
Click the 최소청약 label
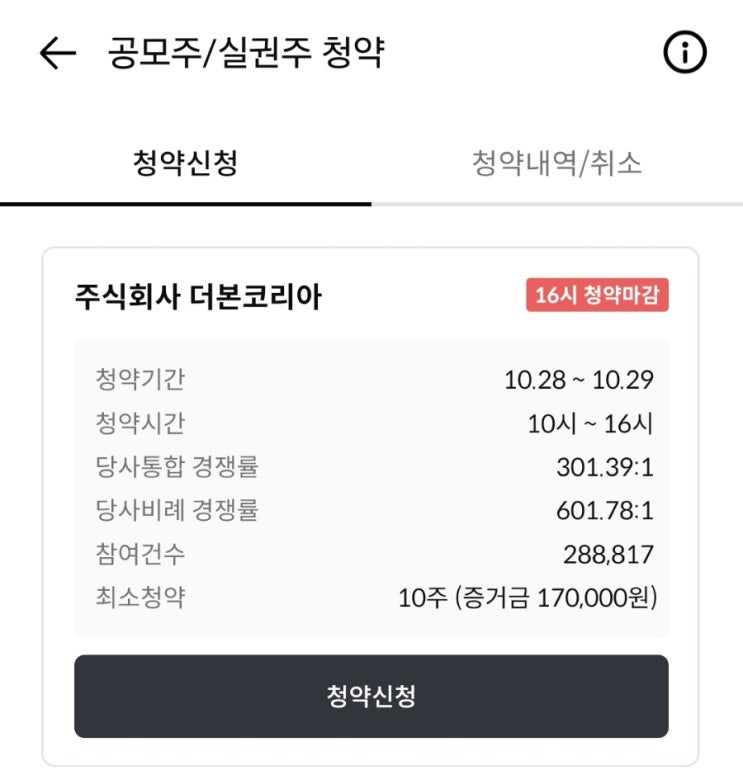pyautogui.click(x=140, y=598)
